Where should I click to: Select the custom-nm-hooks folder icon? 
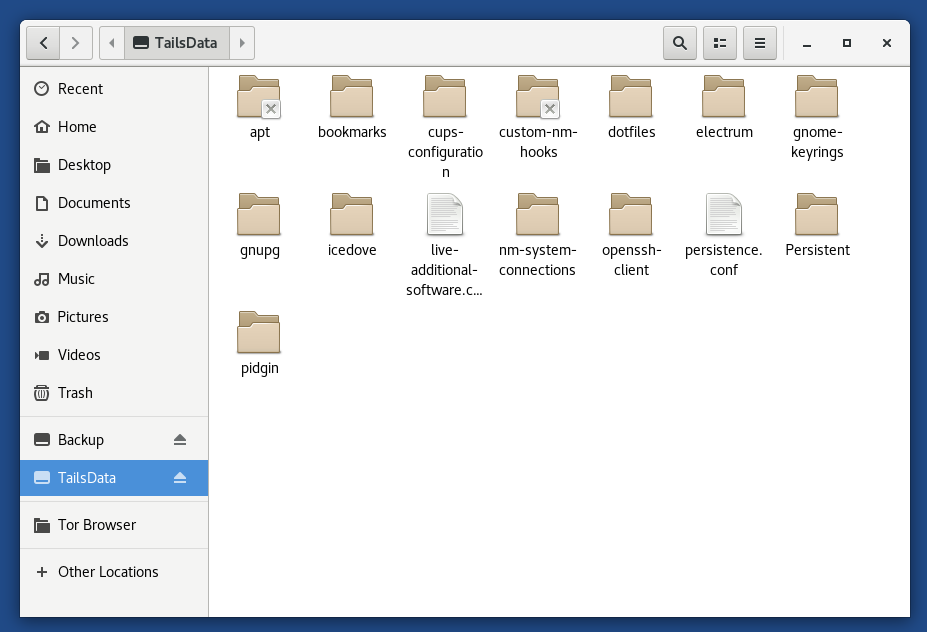[x=538, y=97]
